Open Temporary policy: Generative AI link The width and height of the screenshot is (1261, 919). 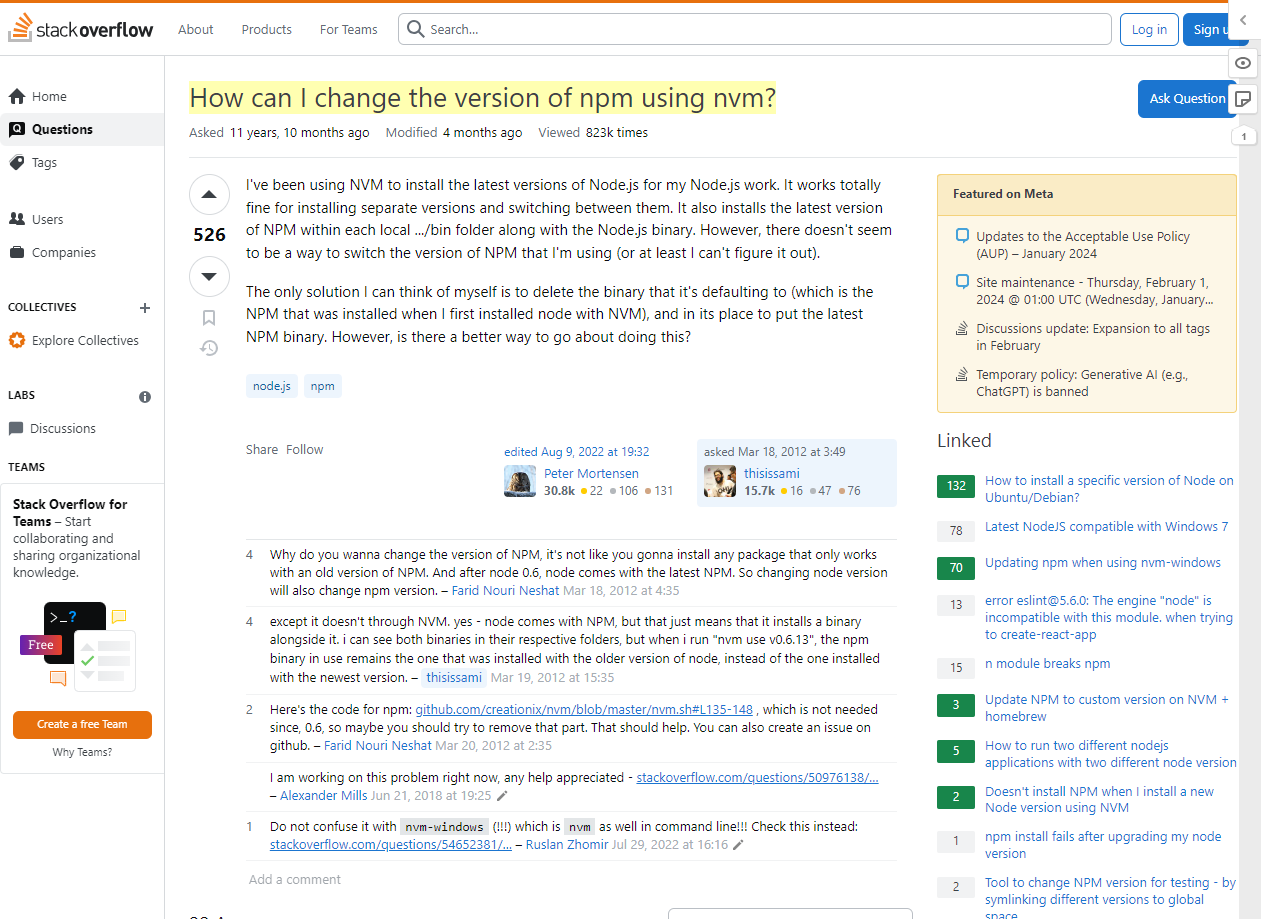[x=1082, y=383]
